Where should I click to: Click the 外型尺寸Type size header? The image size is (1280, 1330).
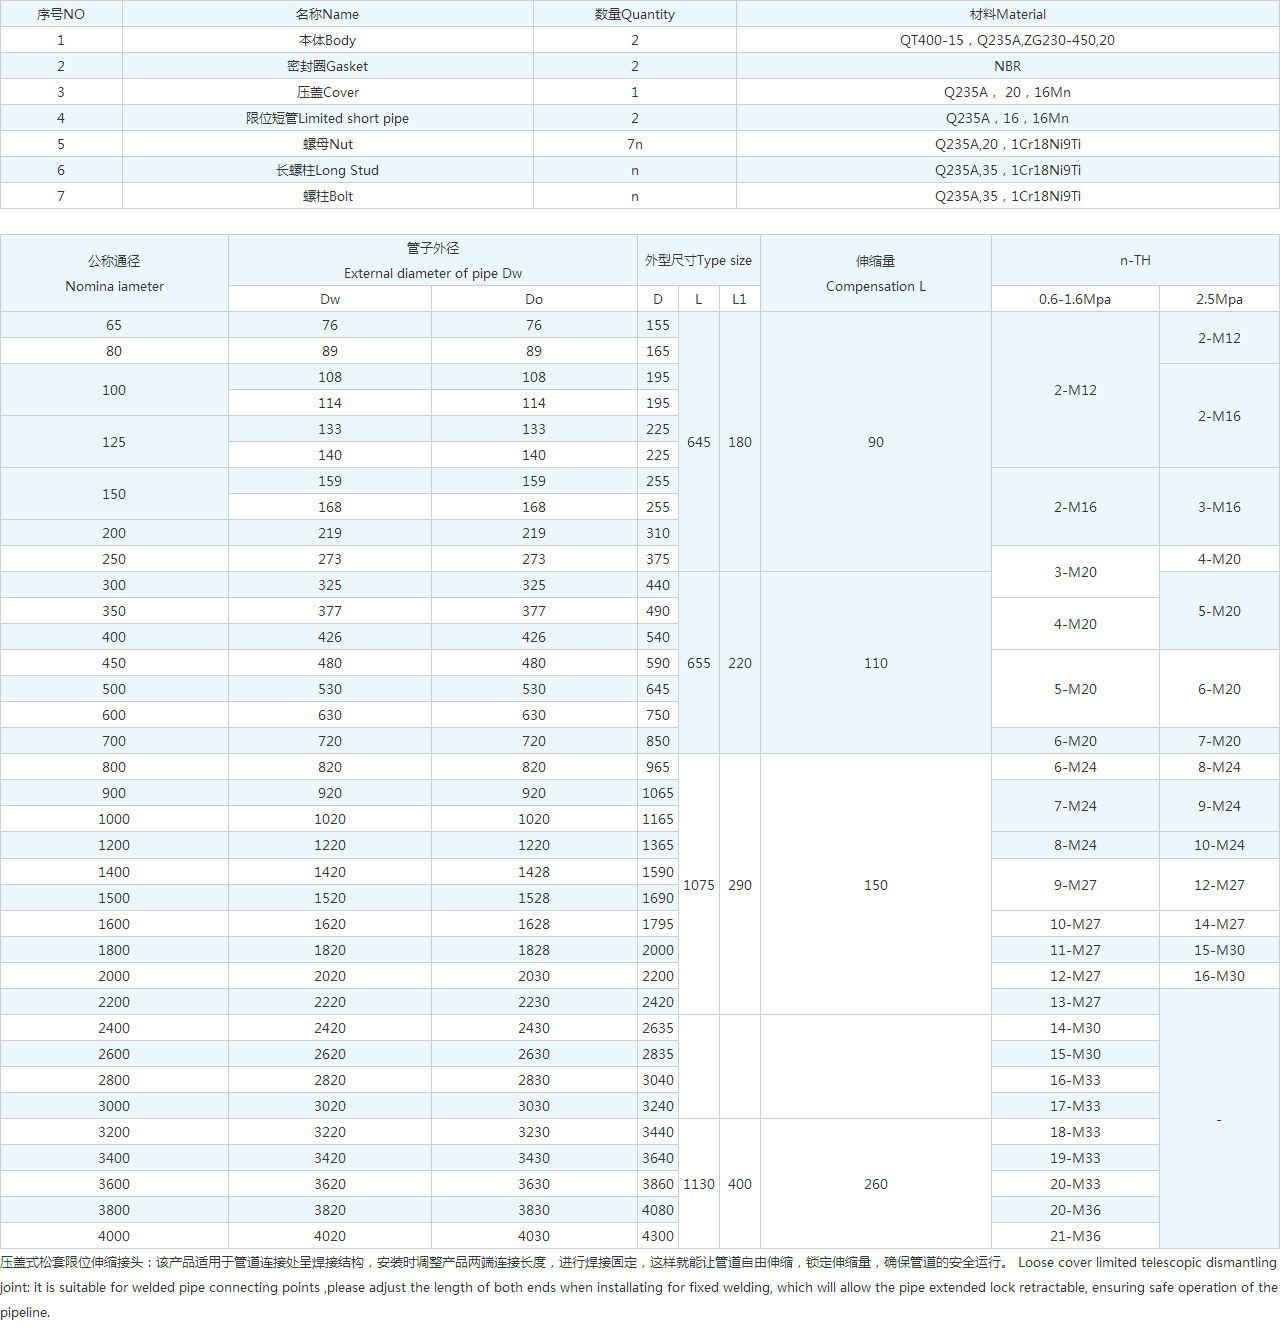click(698, 260)
